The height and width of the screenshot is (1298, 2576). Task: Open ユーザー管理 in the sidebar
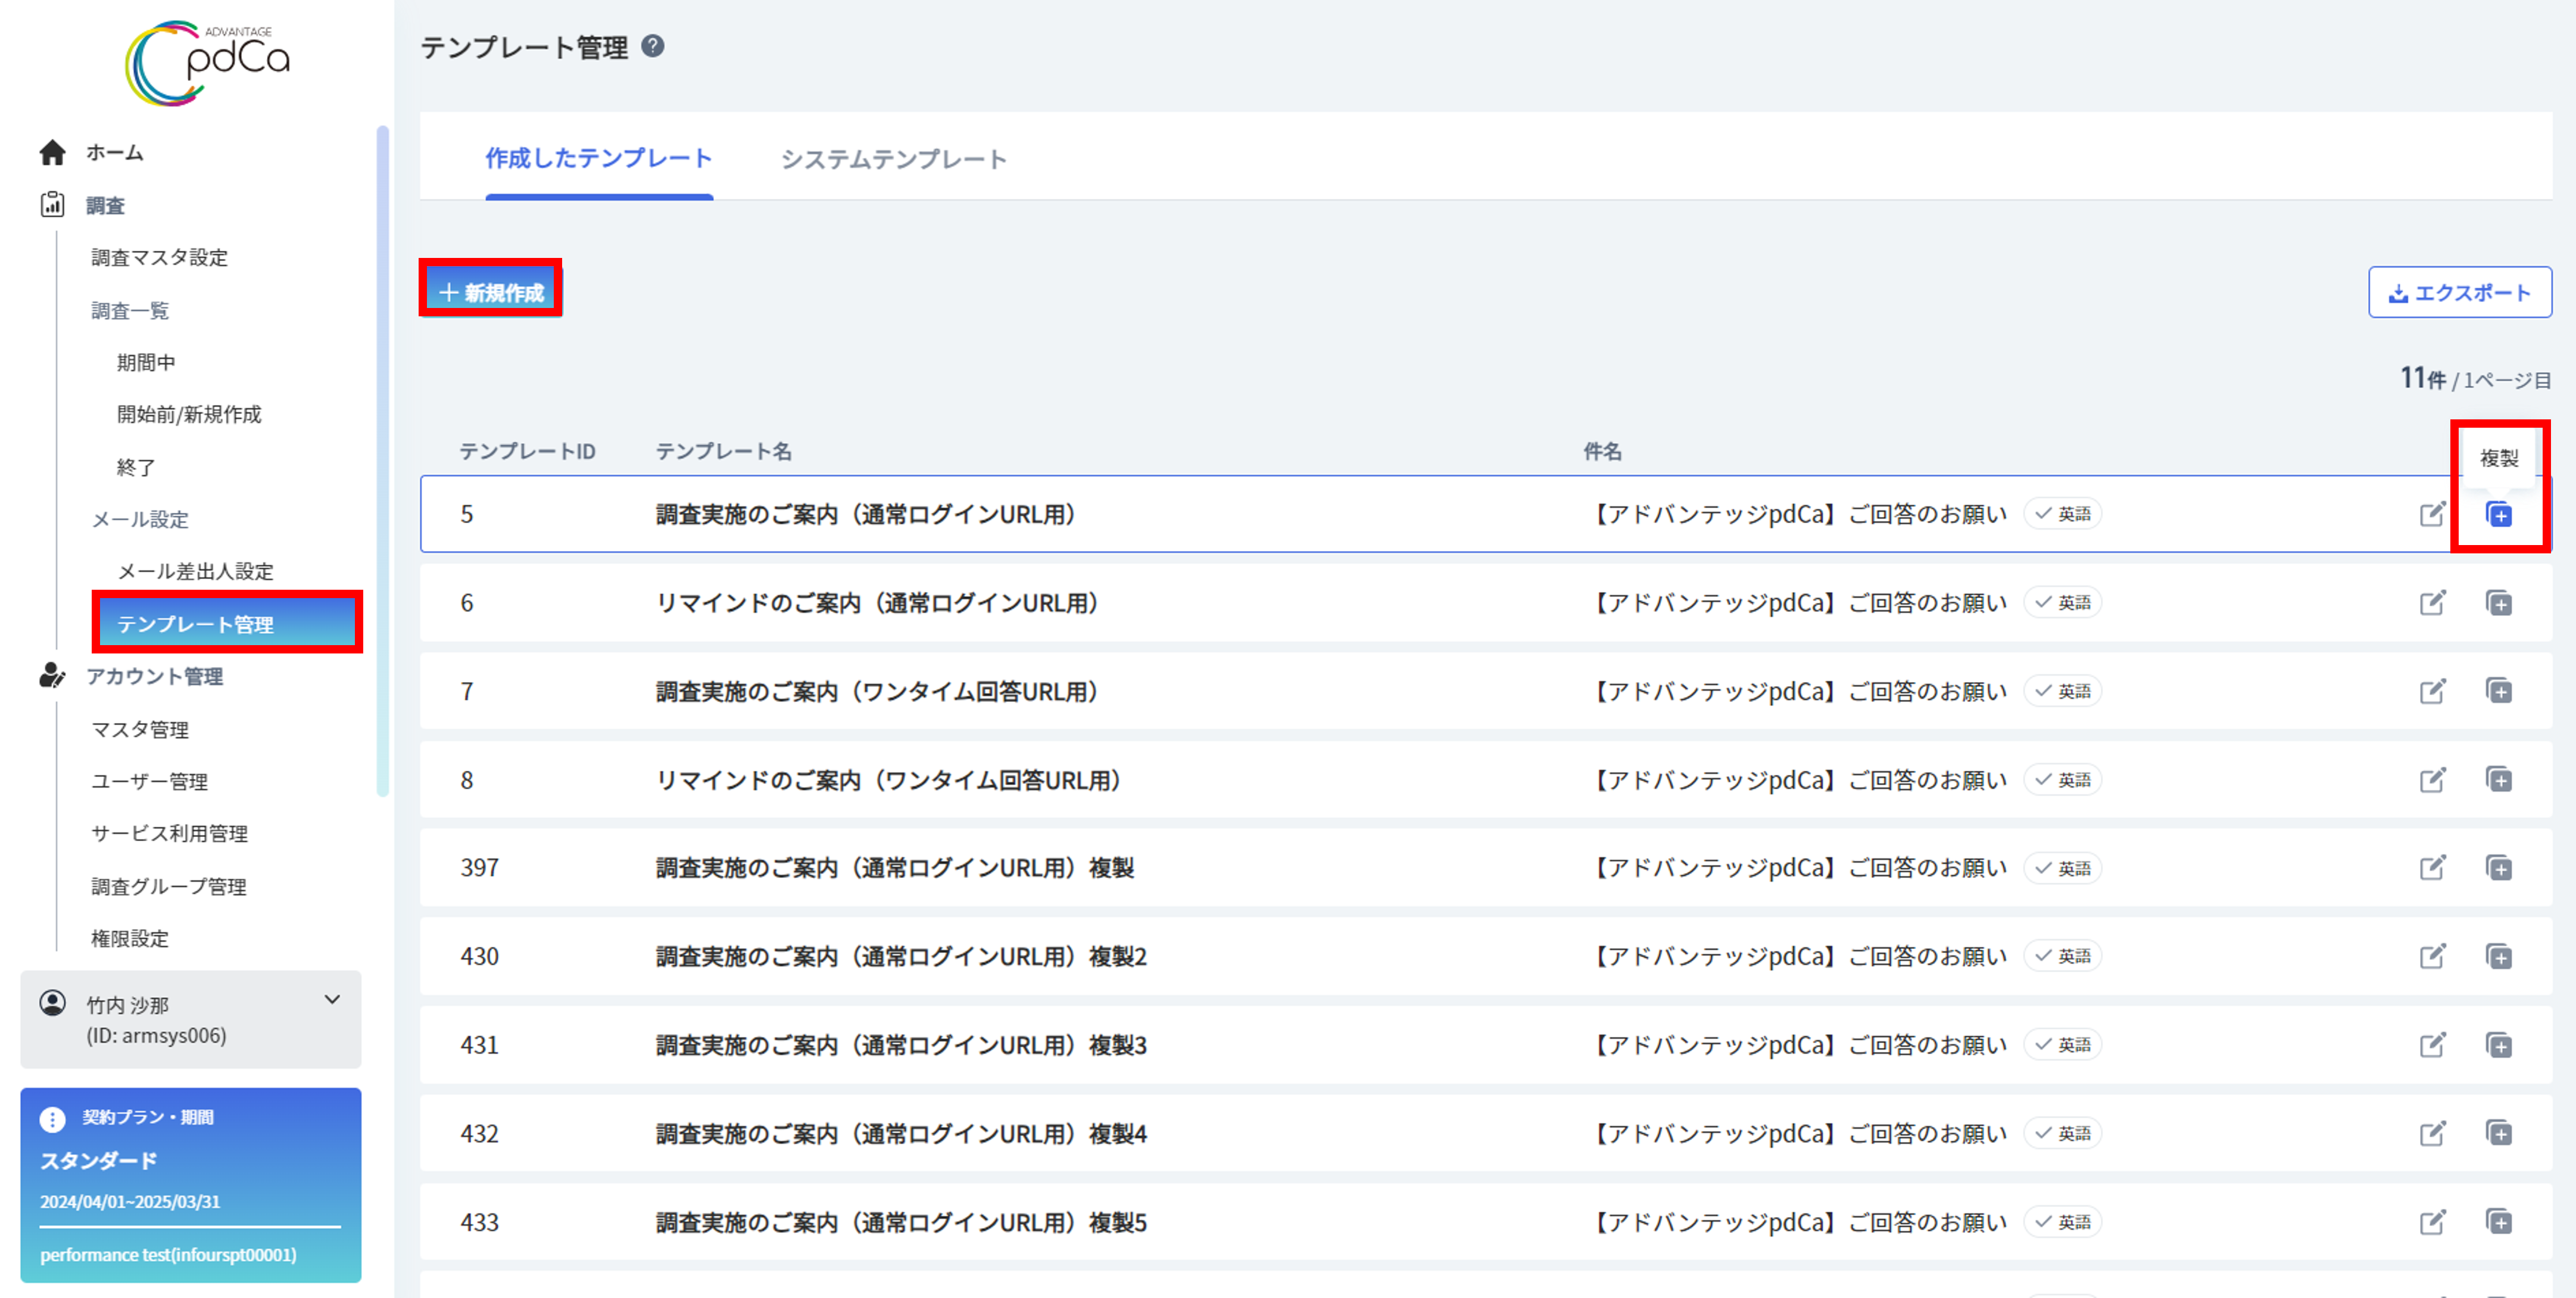coord(149,781)
